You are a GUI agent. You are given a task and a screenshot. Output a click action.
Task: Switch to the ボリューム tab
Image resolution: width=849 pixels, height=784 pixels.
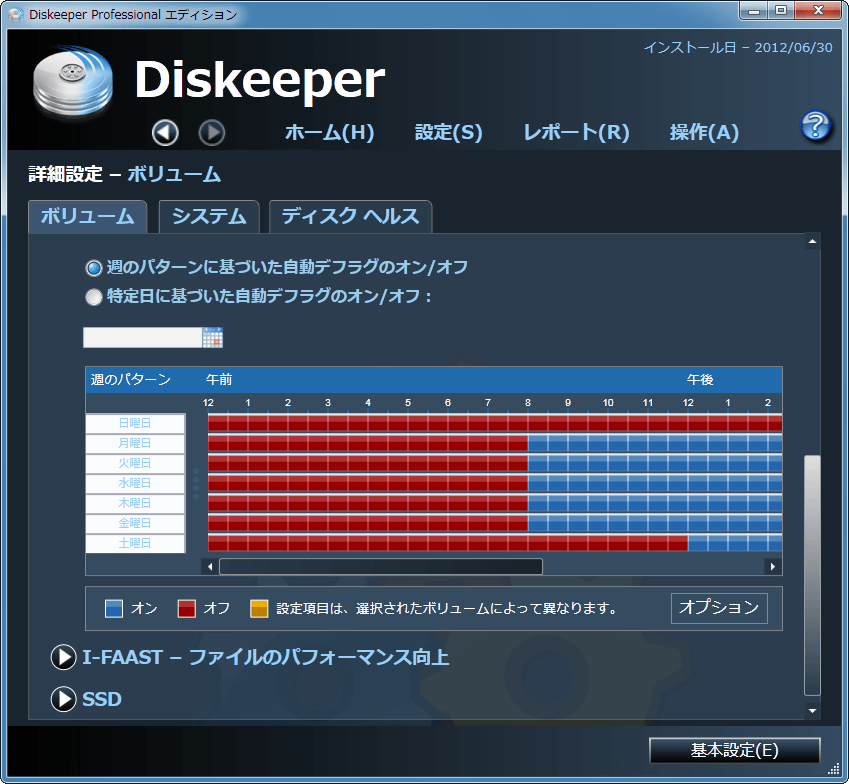88,217
